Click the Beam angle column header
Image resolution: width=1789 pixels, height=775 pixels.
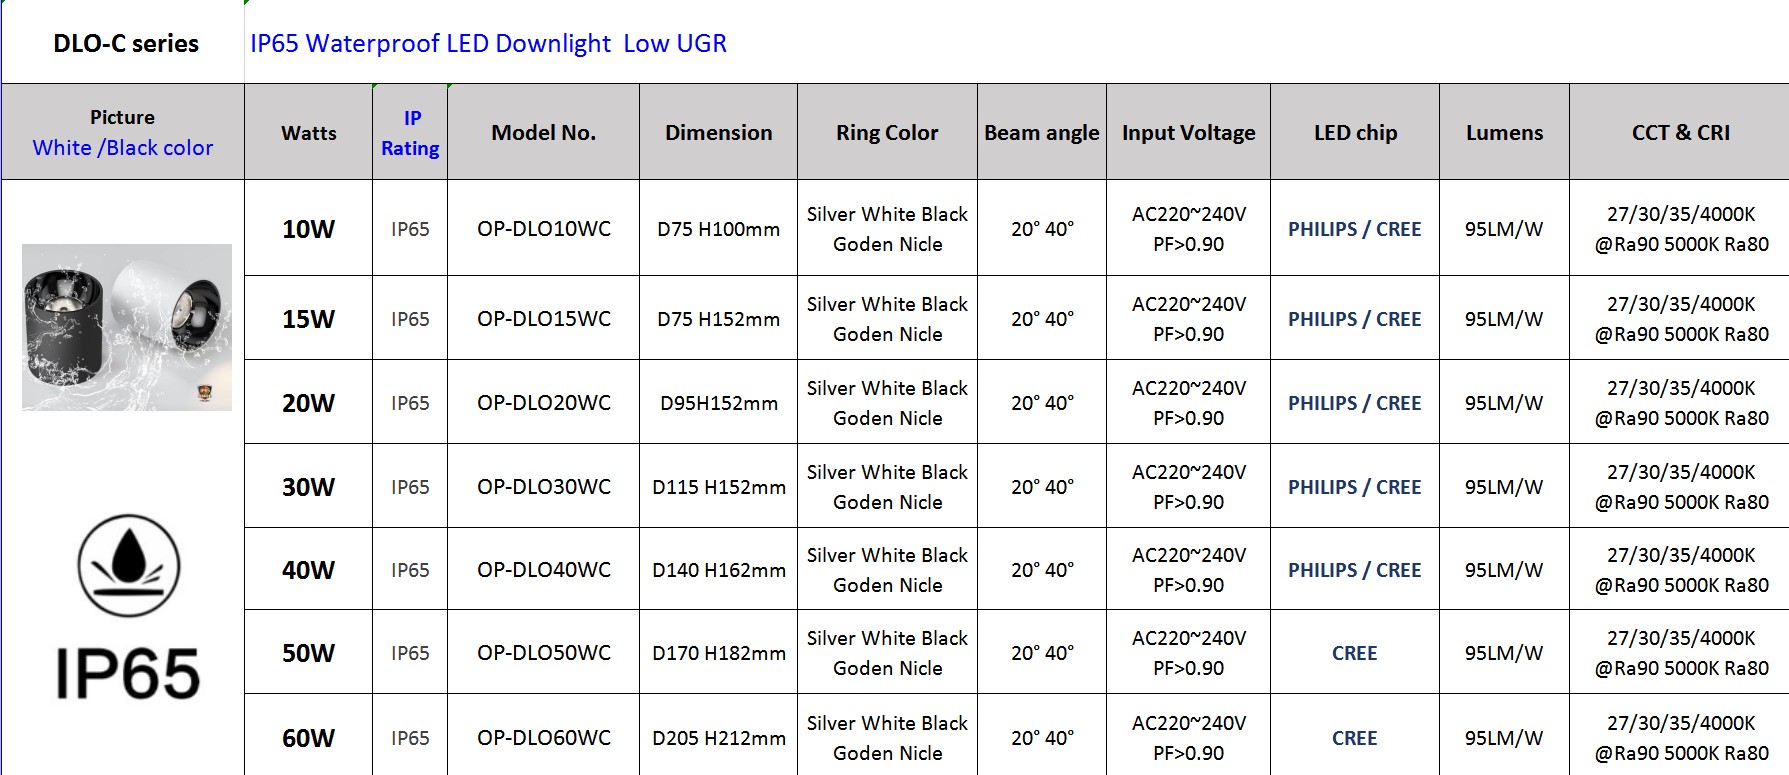(1041, 133)
